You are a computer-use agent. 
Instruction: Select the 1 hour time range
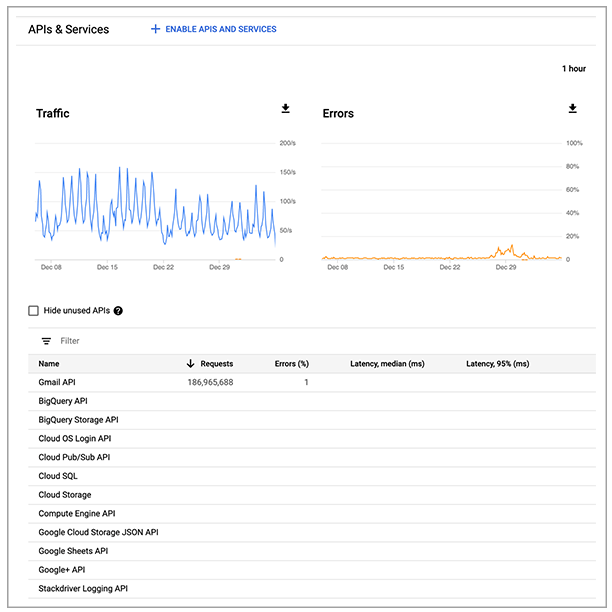pyautogui.click(x=573, y=69)
